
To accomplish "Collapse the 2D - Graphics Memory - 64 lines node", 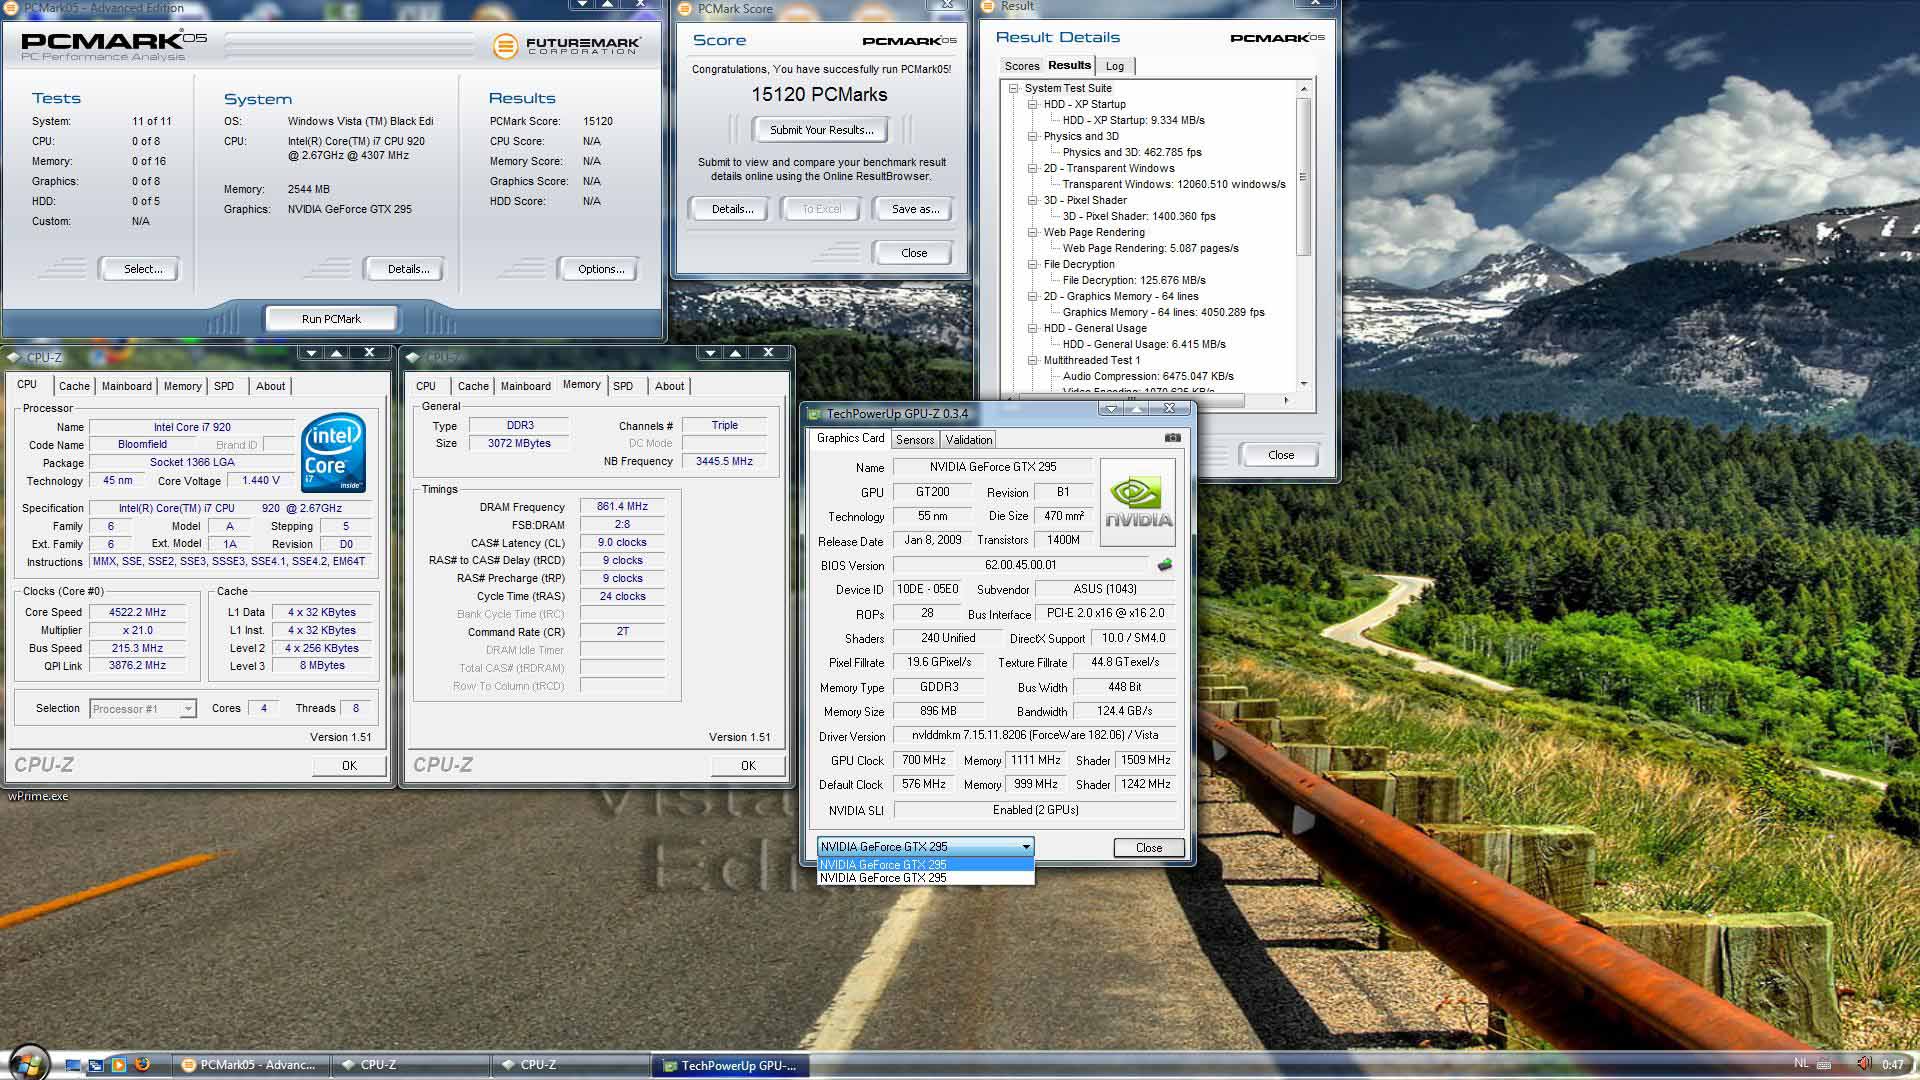I will tap(1032, 296).
